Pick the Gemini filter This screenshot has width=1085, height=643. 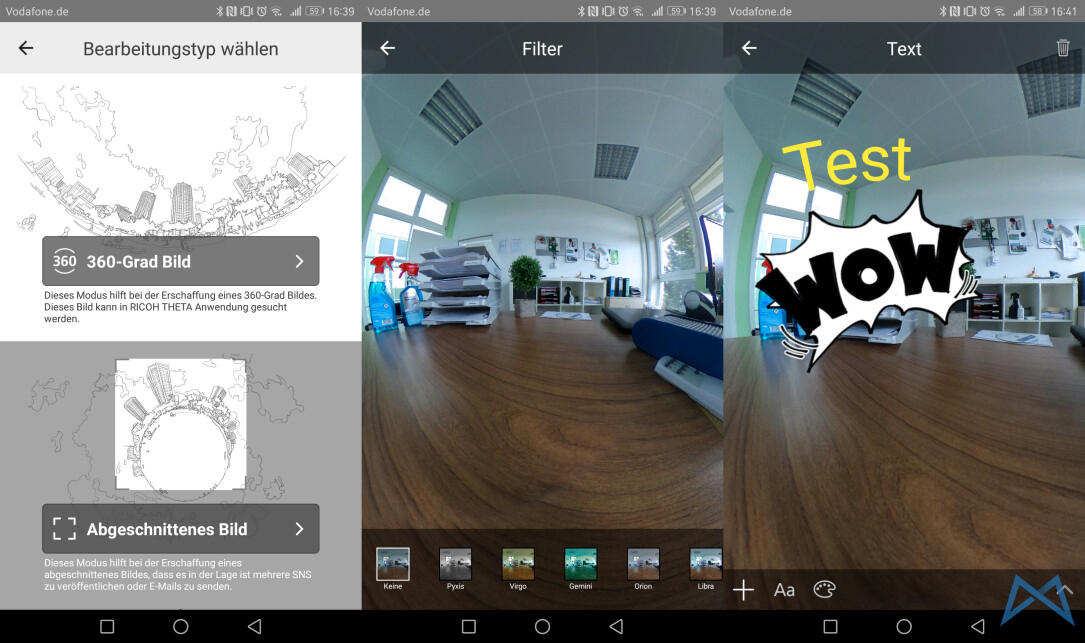tap(580, 564)
